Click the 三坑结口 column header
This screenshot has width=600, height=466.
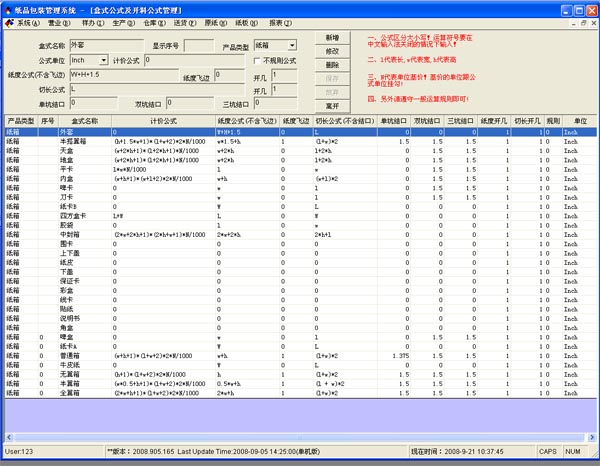click(x=461, y=121)
